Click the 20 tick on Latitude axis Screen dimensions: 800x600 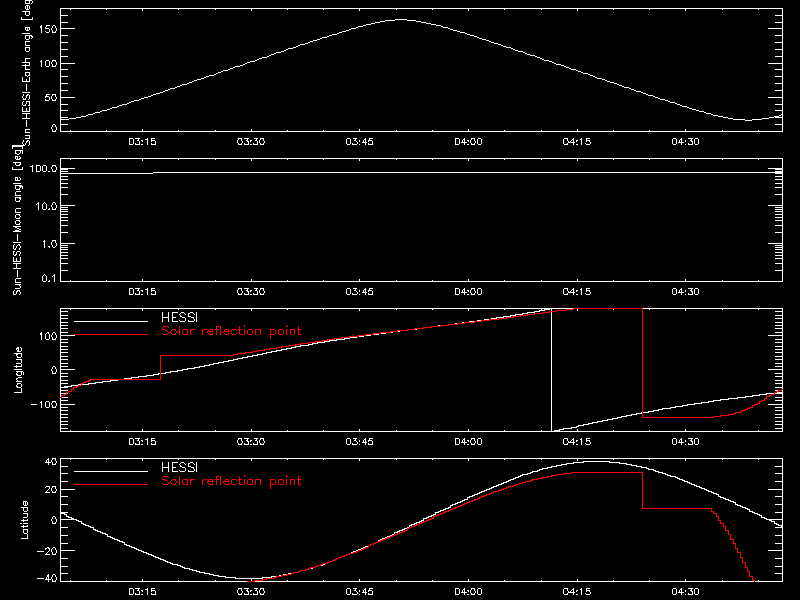pos(51,490)
